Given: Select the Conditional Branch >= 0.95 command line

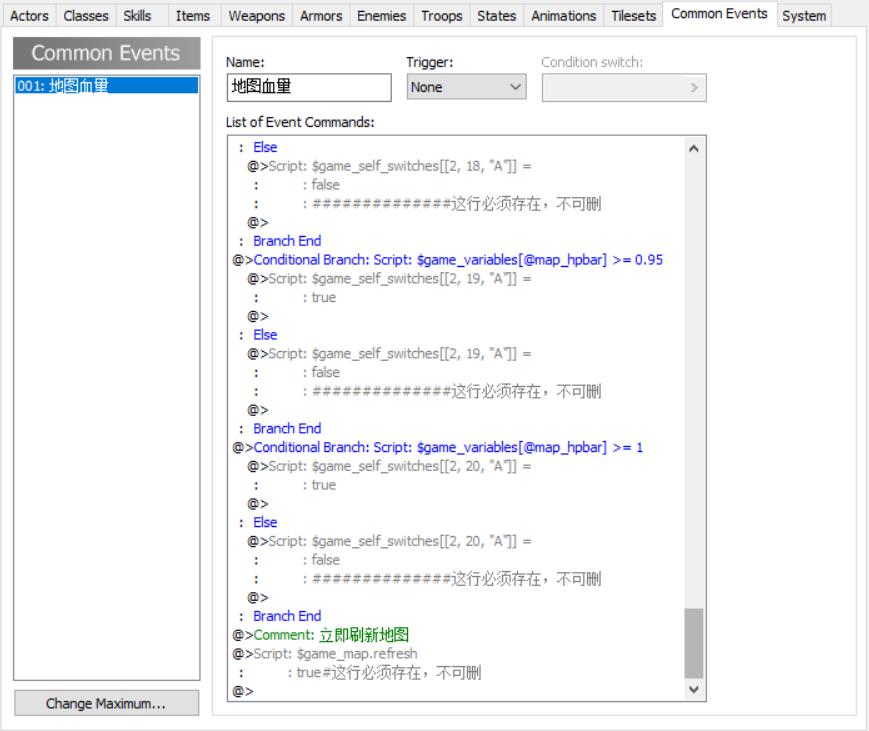Looking at the screenshot, I should (447, 259).
